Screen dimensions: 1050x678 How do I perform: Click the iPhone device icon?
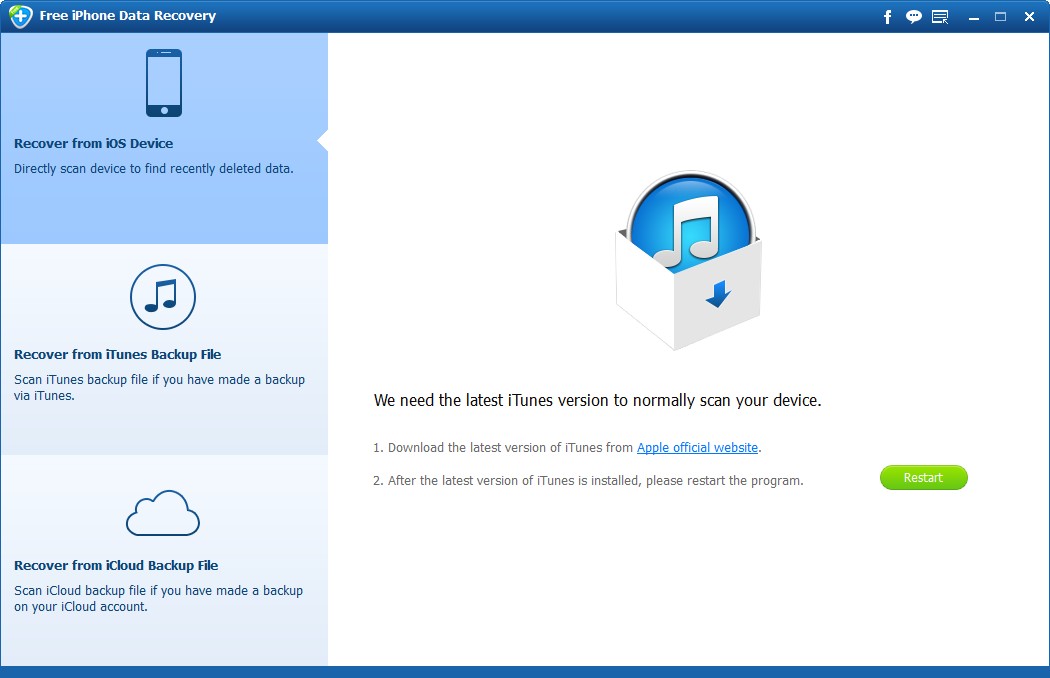pyautogui.click(x=164, y=83)
